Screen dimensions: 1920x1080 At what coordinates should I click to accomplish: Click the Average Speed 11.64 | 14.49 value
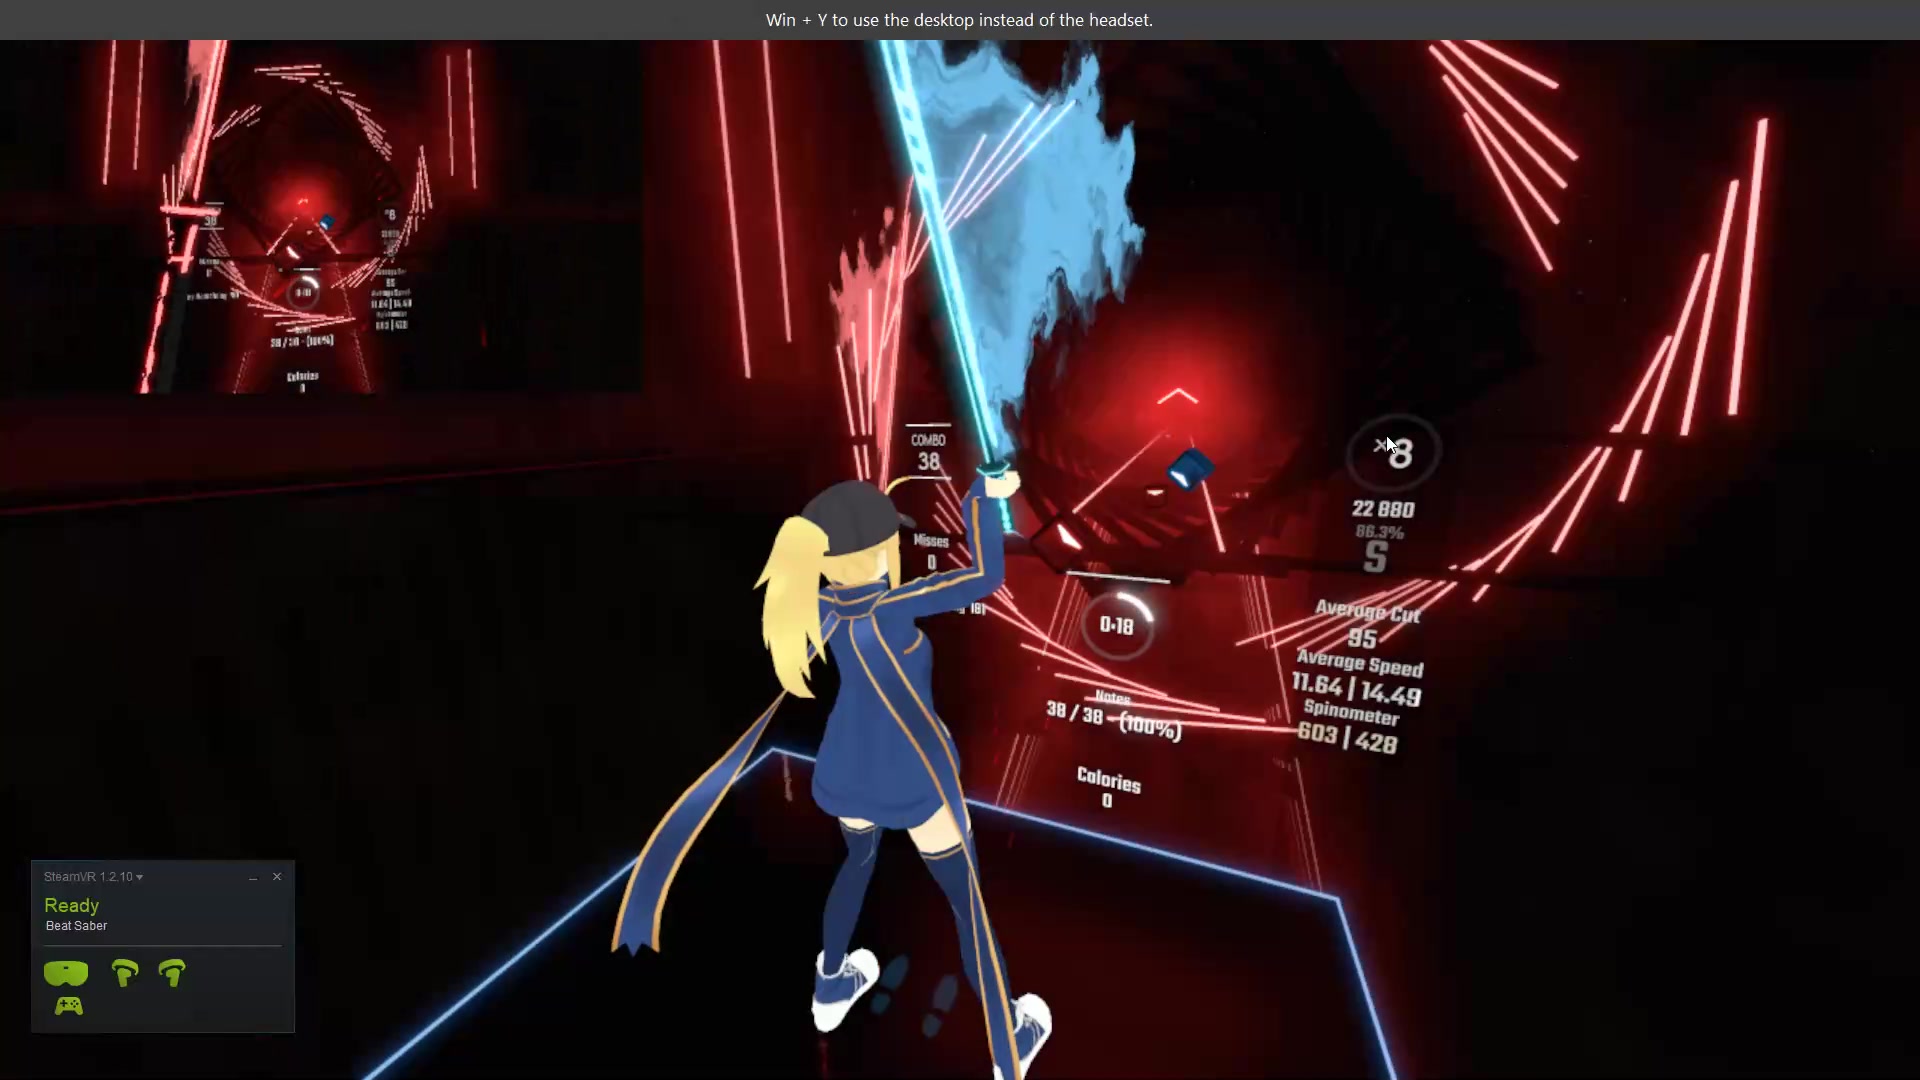tap(1356, 691)
